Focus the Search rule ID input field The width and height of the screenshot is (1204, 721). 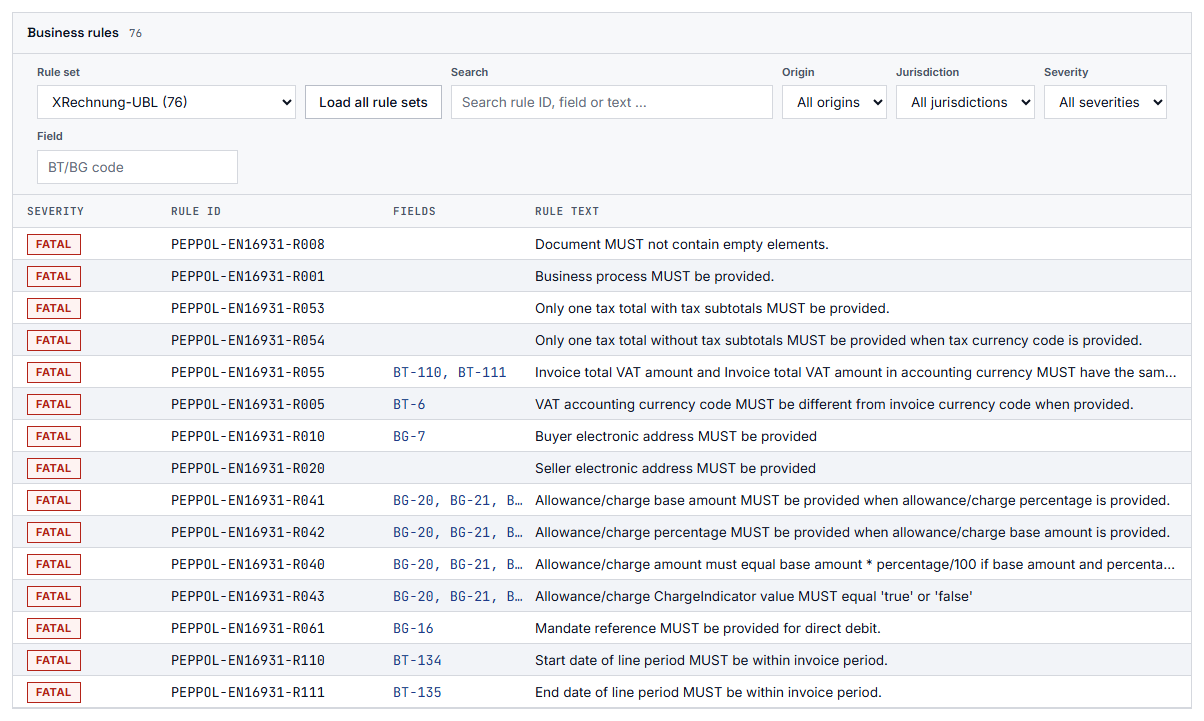(x=612, y=102)
